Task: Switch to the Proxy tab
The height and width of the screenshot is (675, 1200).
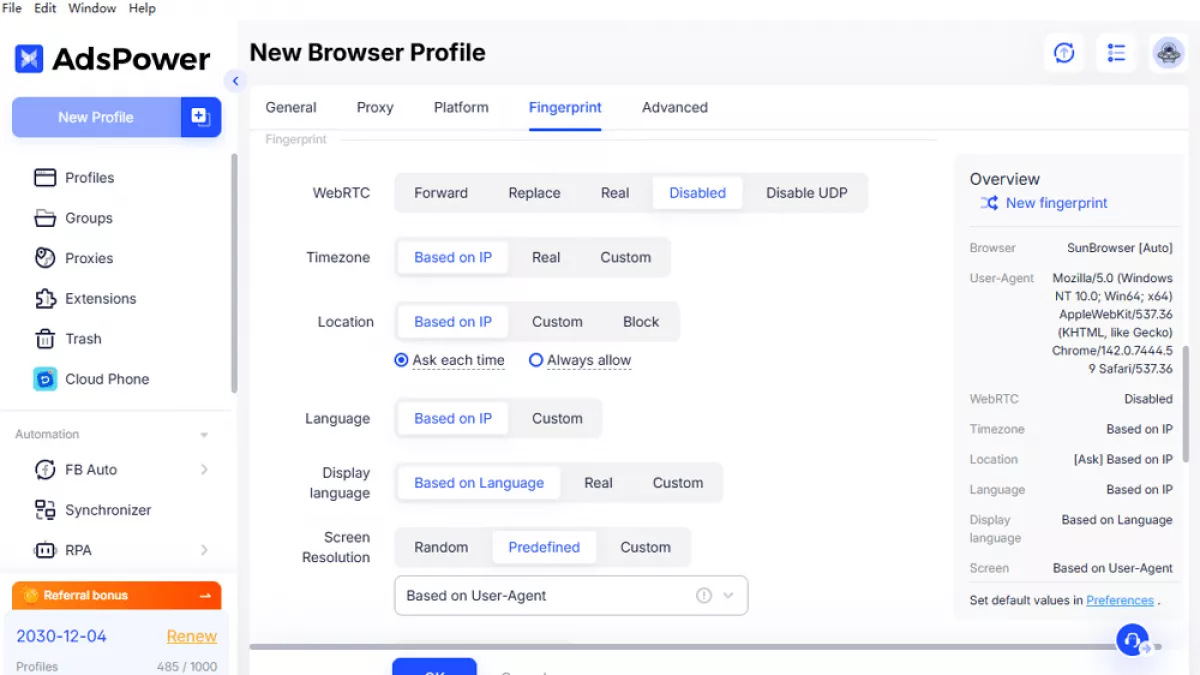Action: pos(375,108)
